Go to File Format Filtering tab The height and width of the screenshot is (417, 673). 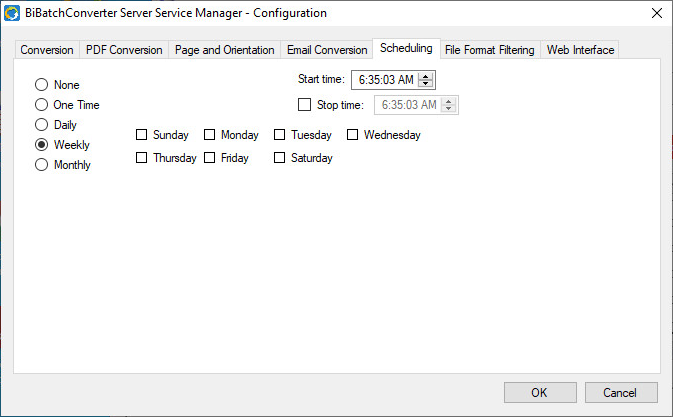[x=490, y=50]
